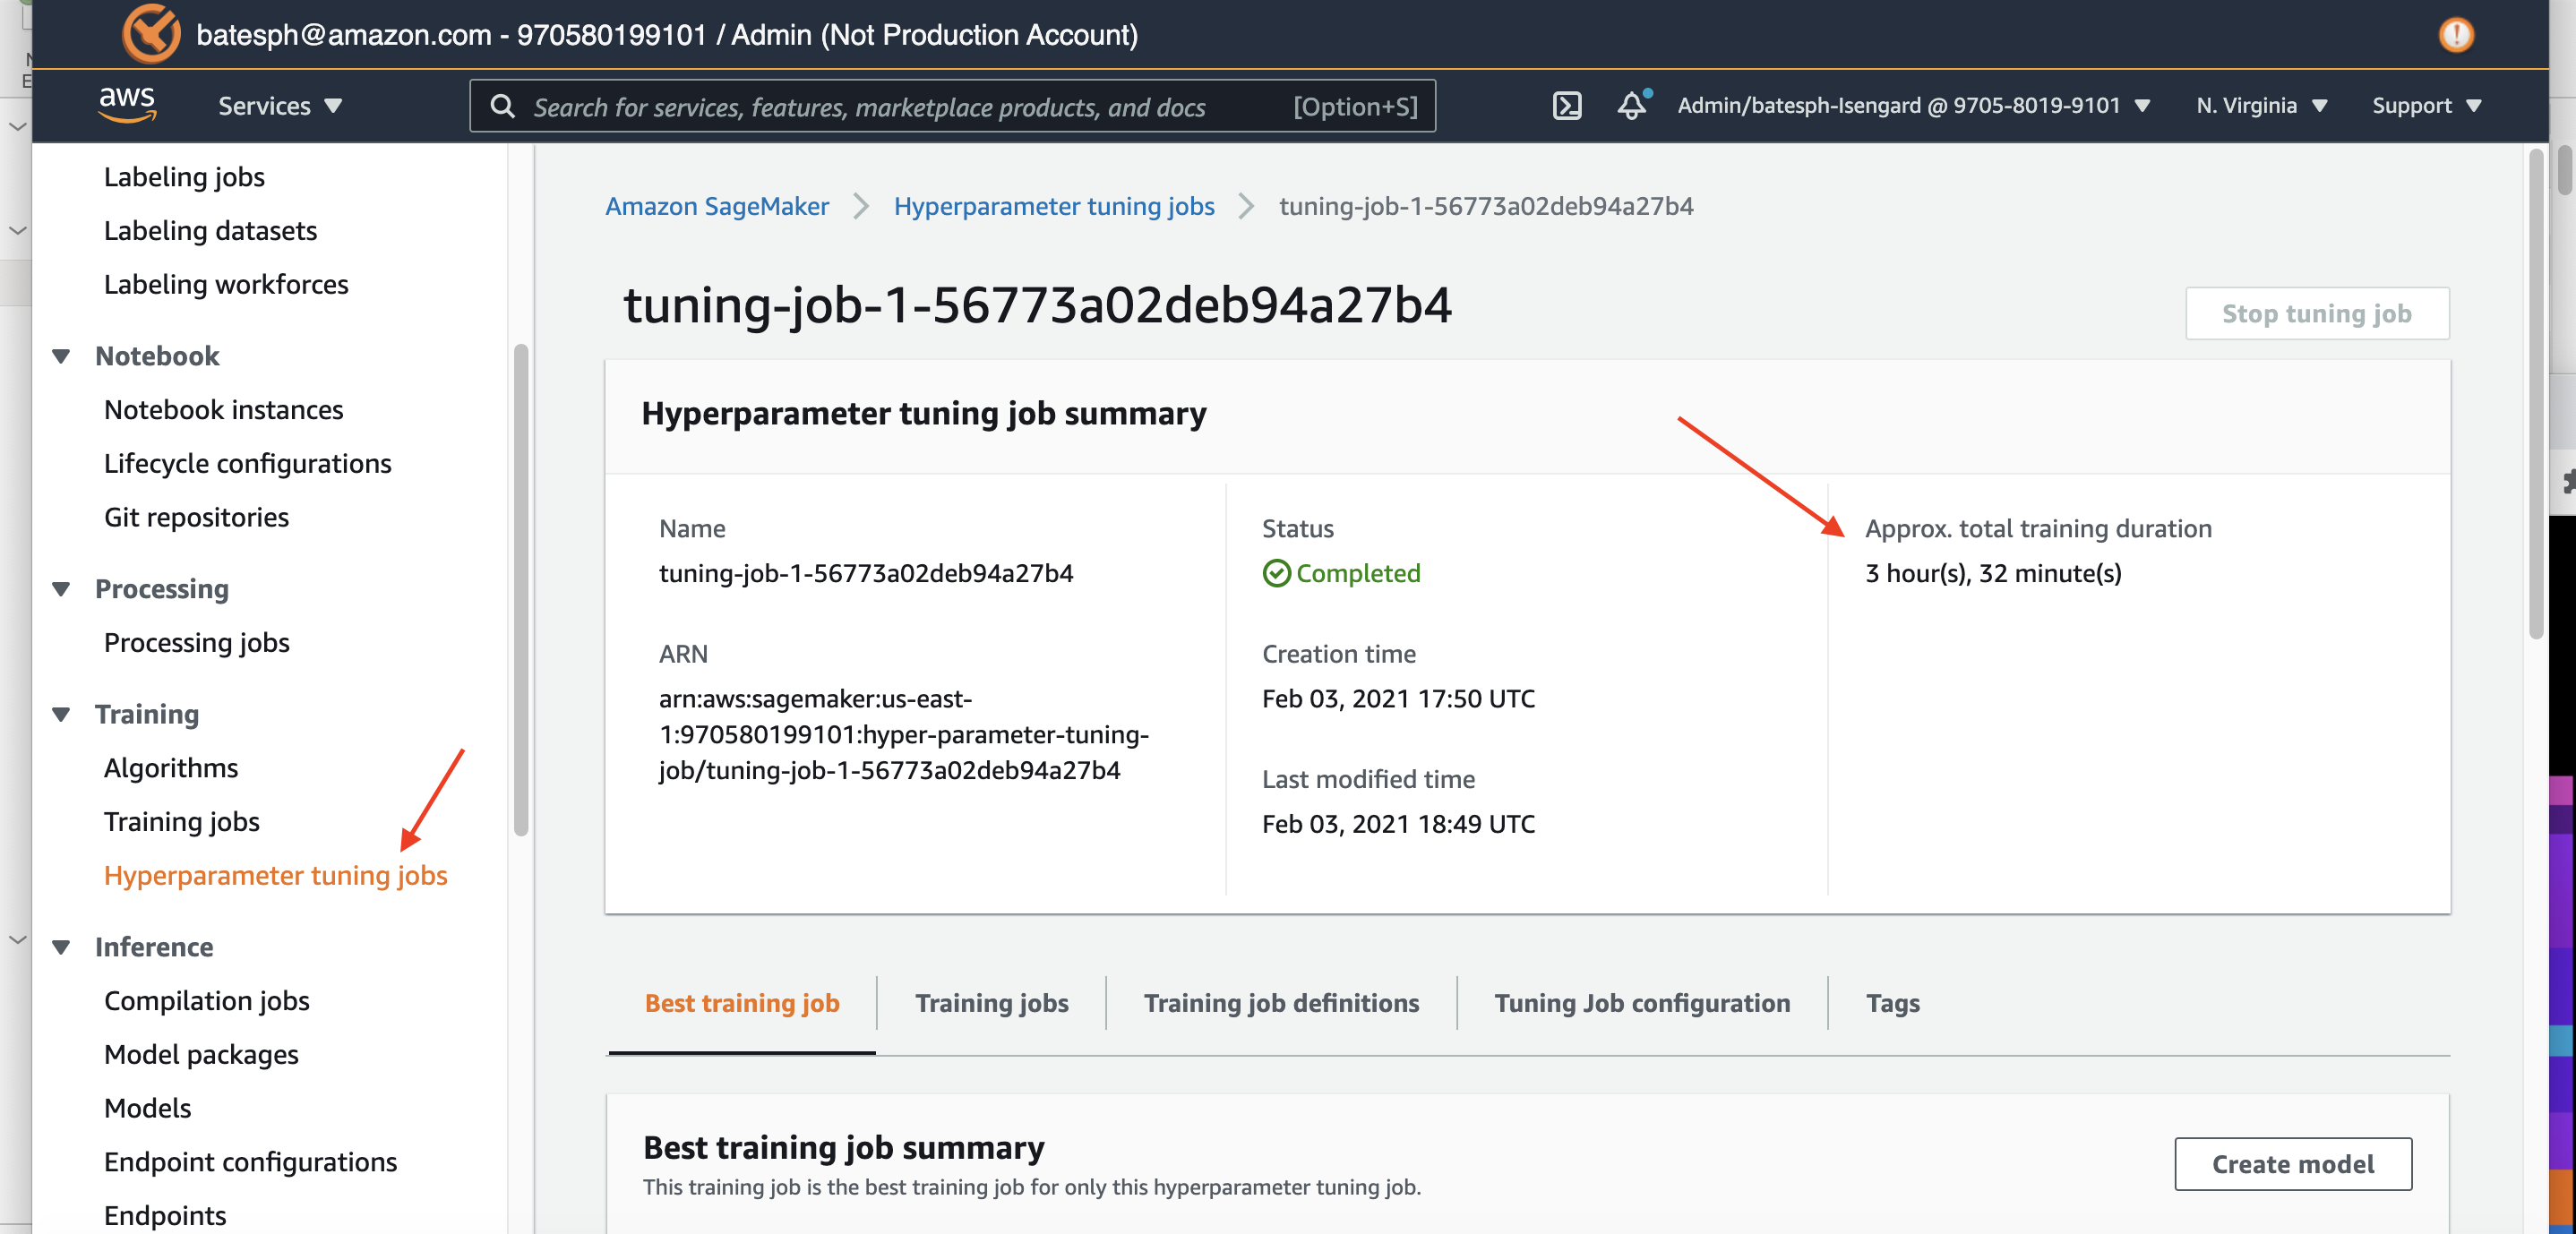Click the sidebar navigation scrollbar
The width and height of the screenshot is (2576, 1234).
pos(520,590)
